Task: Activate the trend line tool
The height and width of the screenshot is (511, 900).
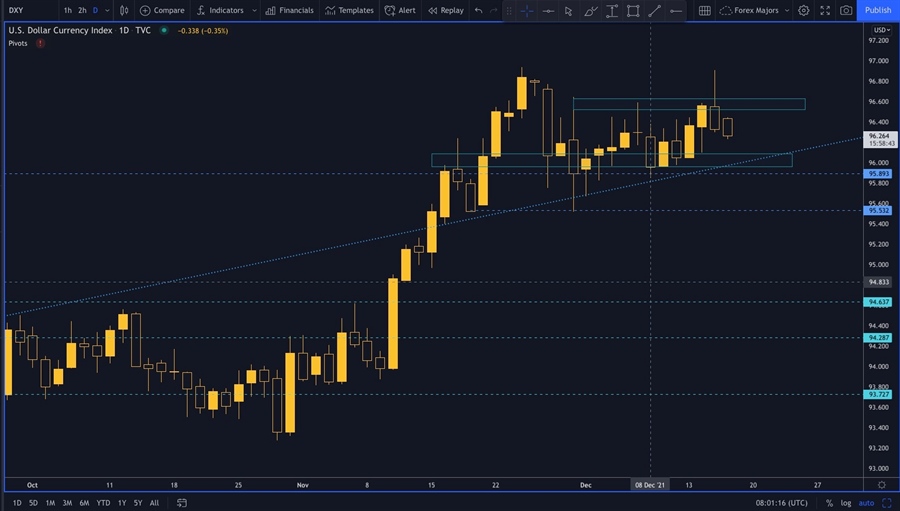Action: point(654,10)
